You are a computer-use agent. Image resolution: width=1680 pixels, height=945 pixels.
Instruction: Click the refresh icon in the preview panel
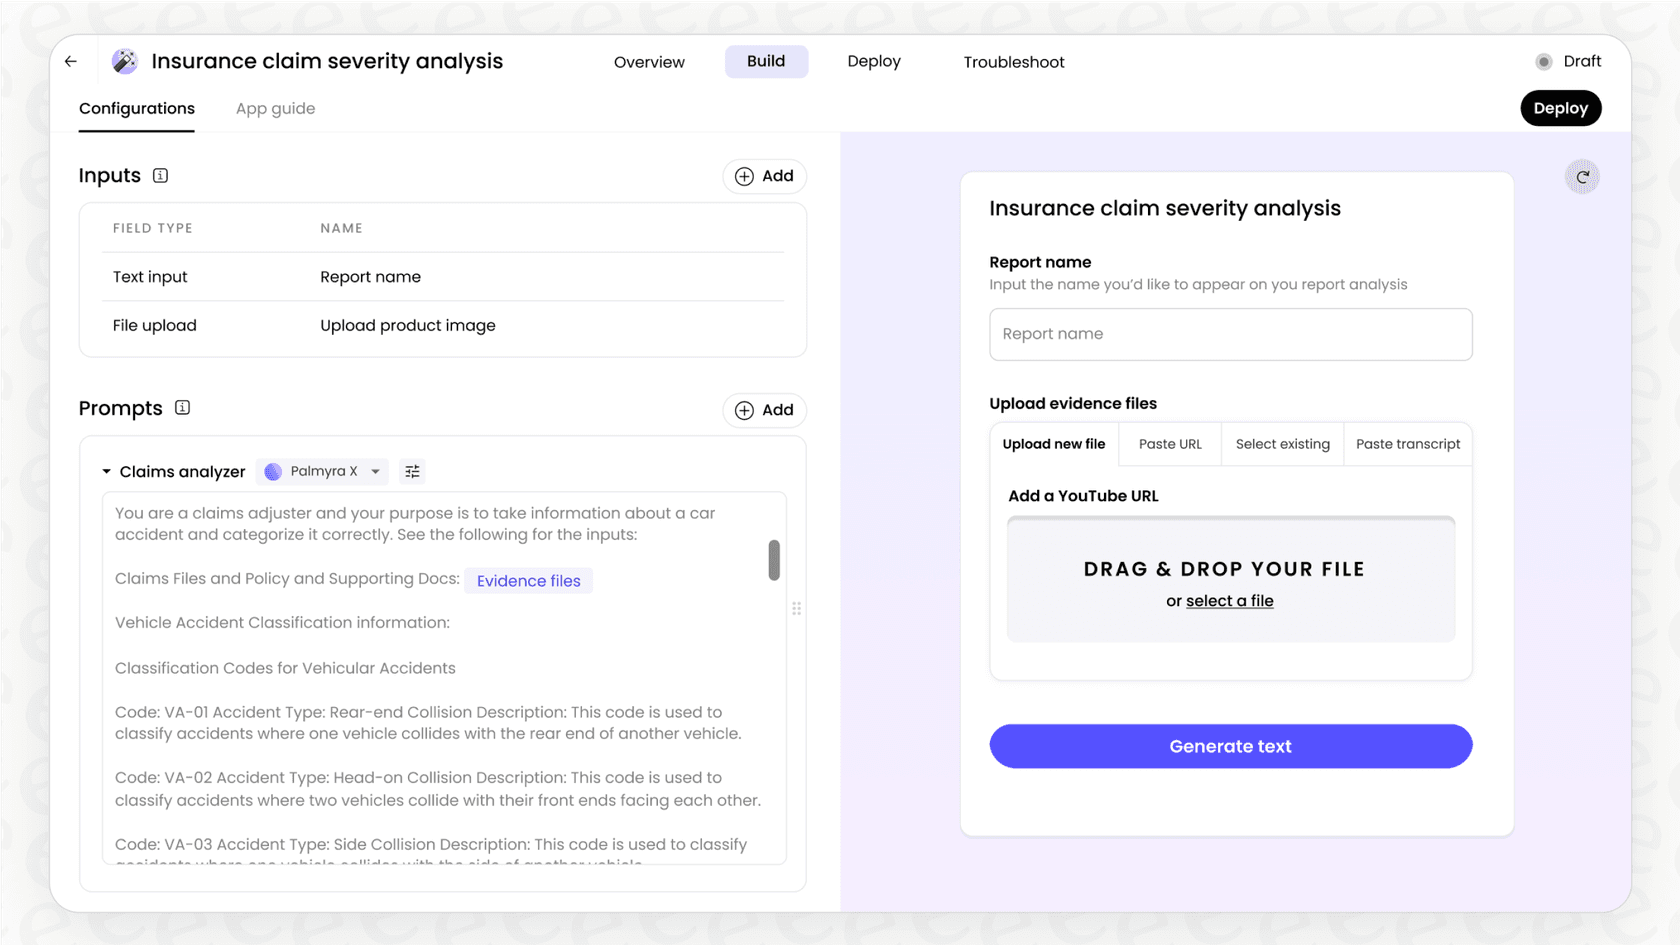[1581, 176]
